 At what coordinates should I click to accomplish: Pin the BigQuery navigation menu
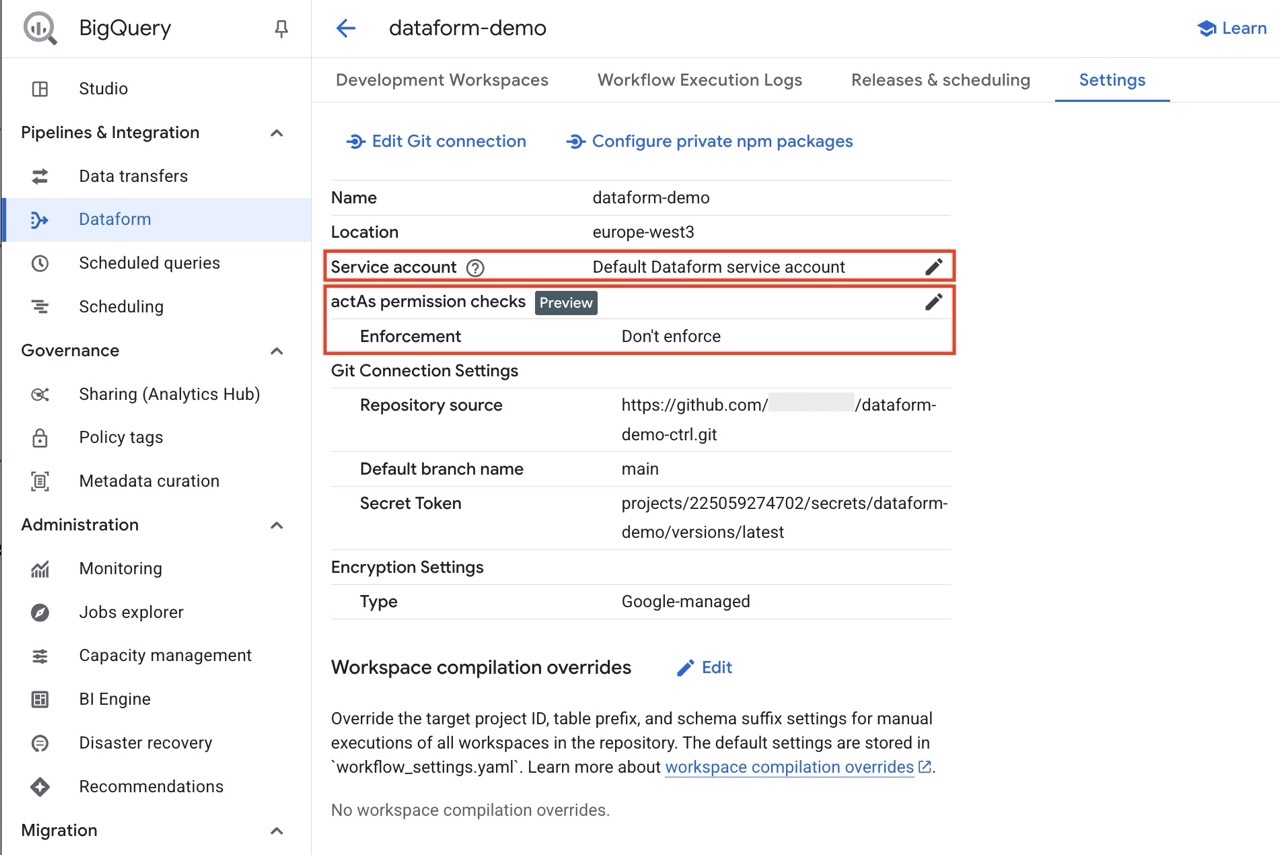[281, 29]
